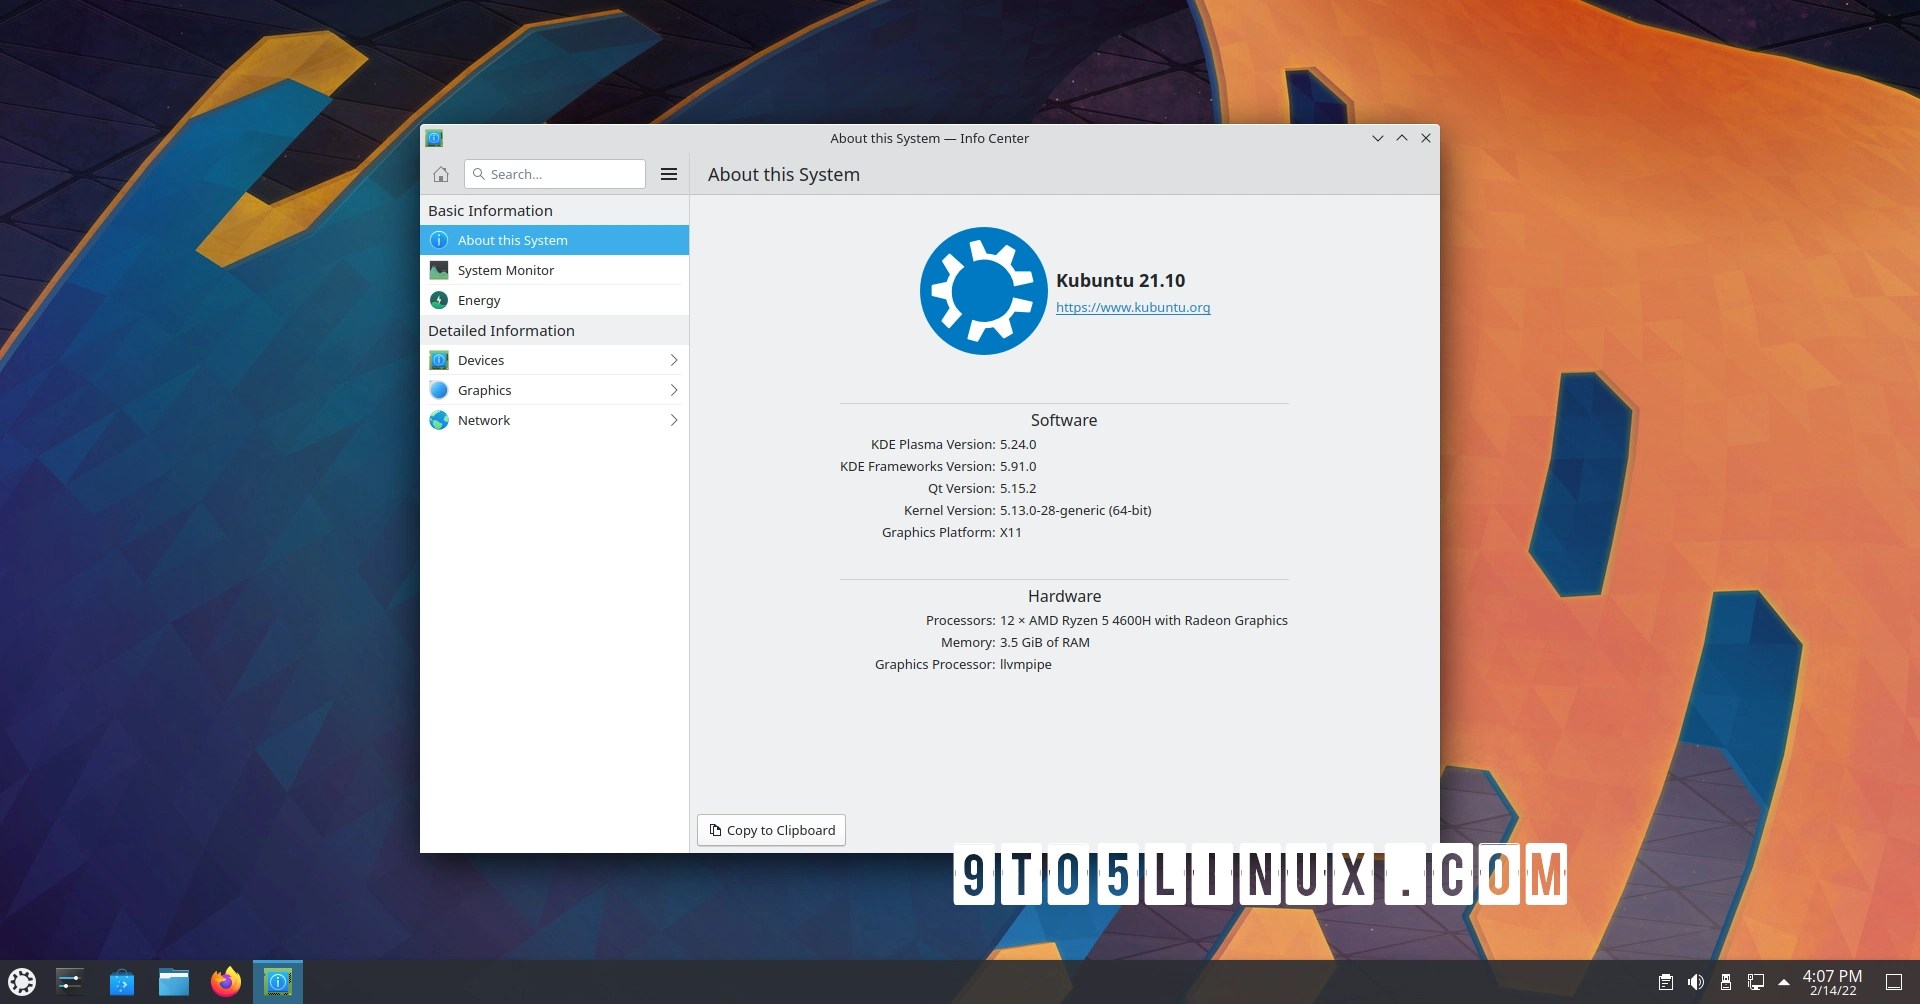The width and height of the screenshot is (1920, 1004).
Task: Open the volume control tray icon
Action: (1696, 981)
